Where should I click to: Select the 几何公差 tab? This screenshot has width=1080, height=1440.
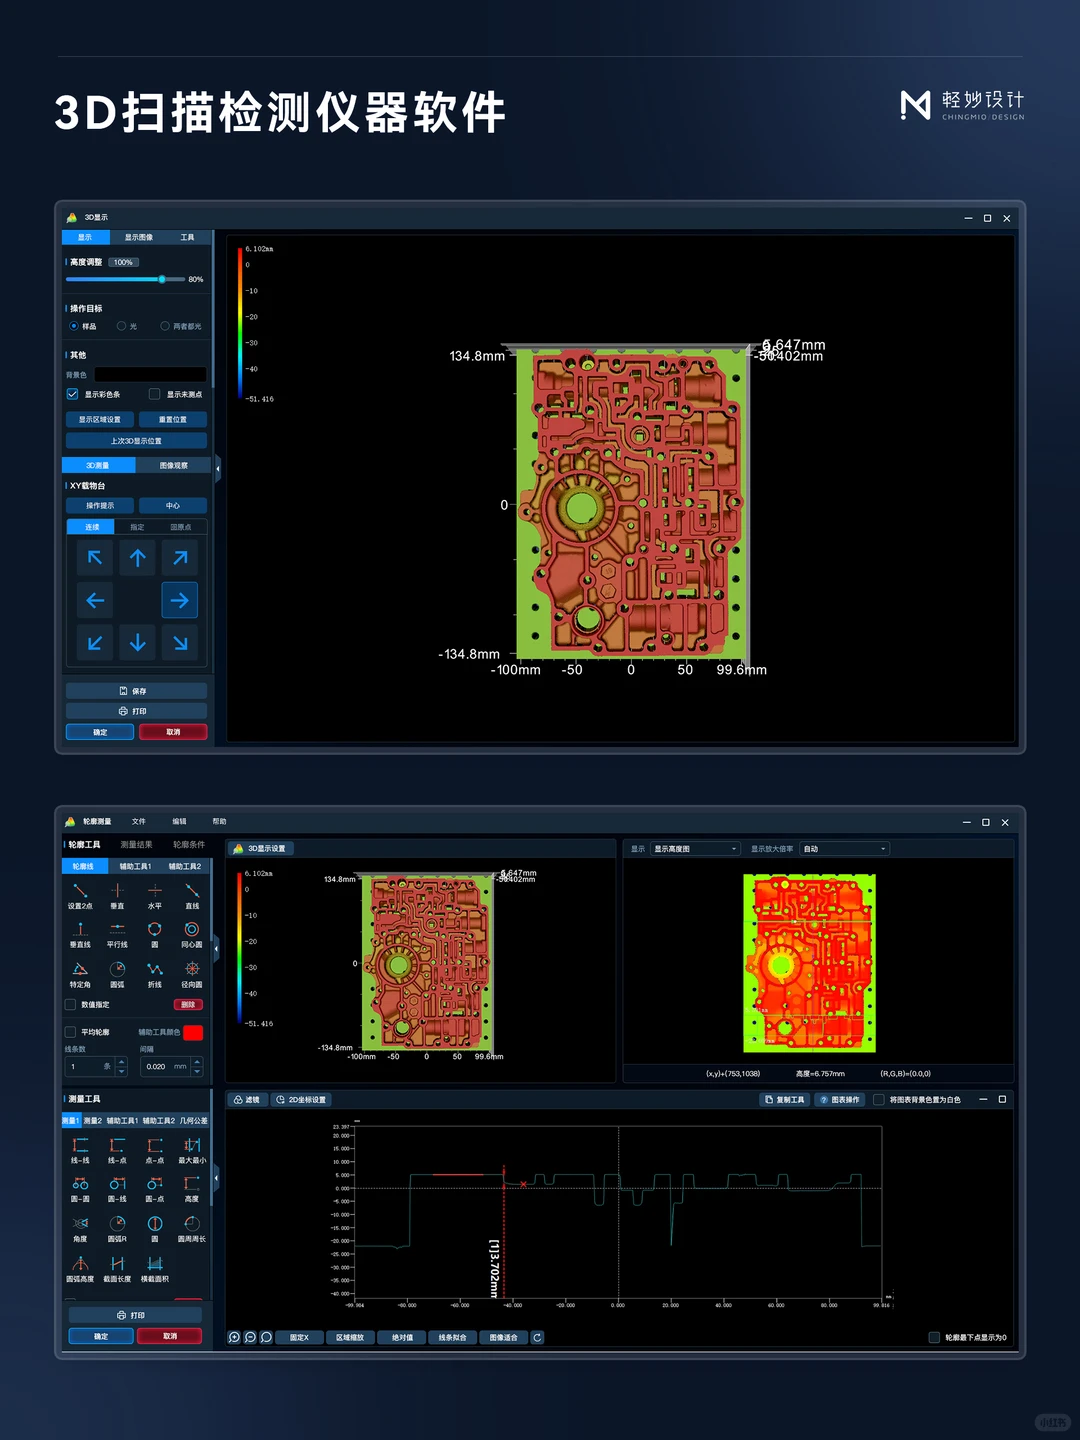coord(194,1121)
